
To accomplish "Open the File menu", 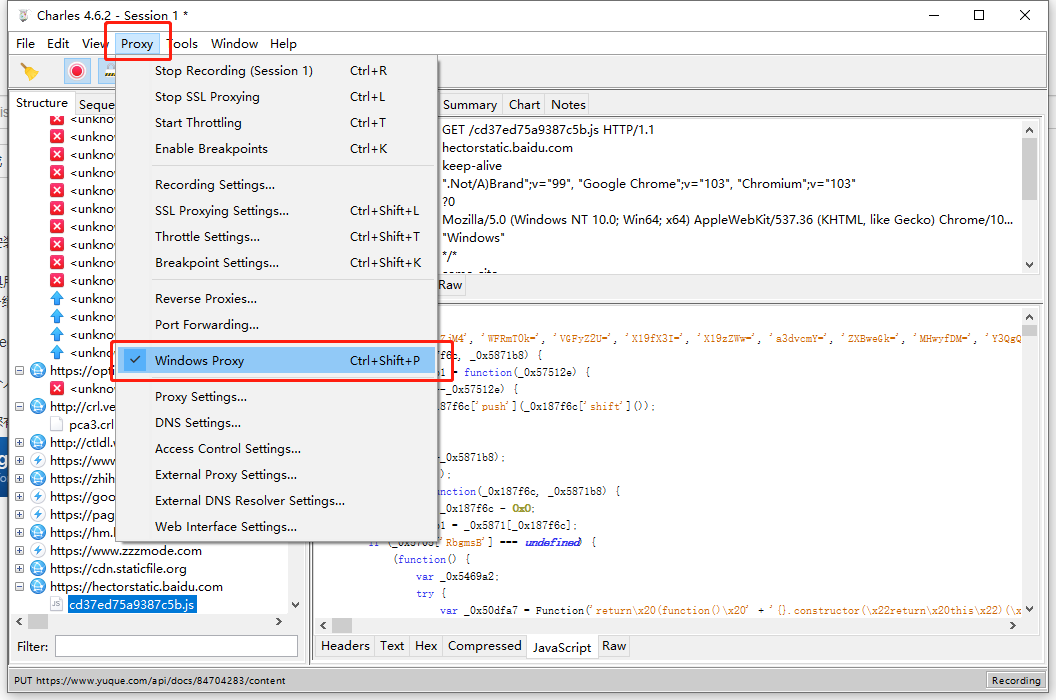I will pyautogui.click(x=26, y=44).
